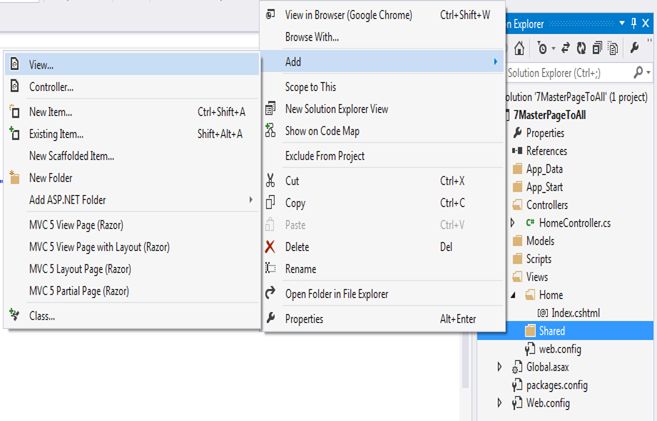The image size is (657, 421).
Task: Click the Class icon in the submenu
Action: pos(14,315)
